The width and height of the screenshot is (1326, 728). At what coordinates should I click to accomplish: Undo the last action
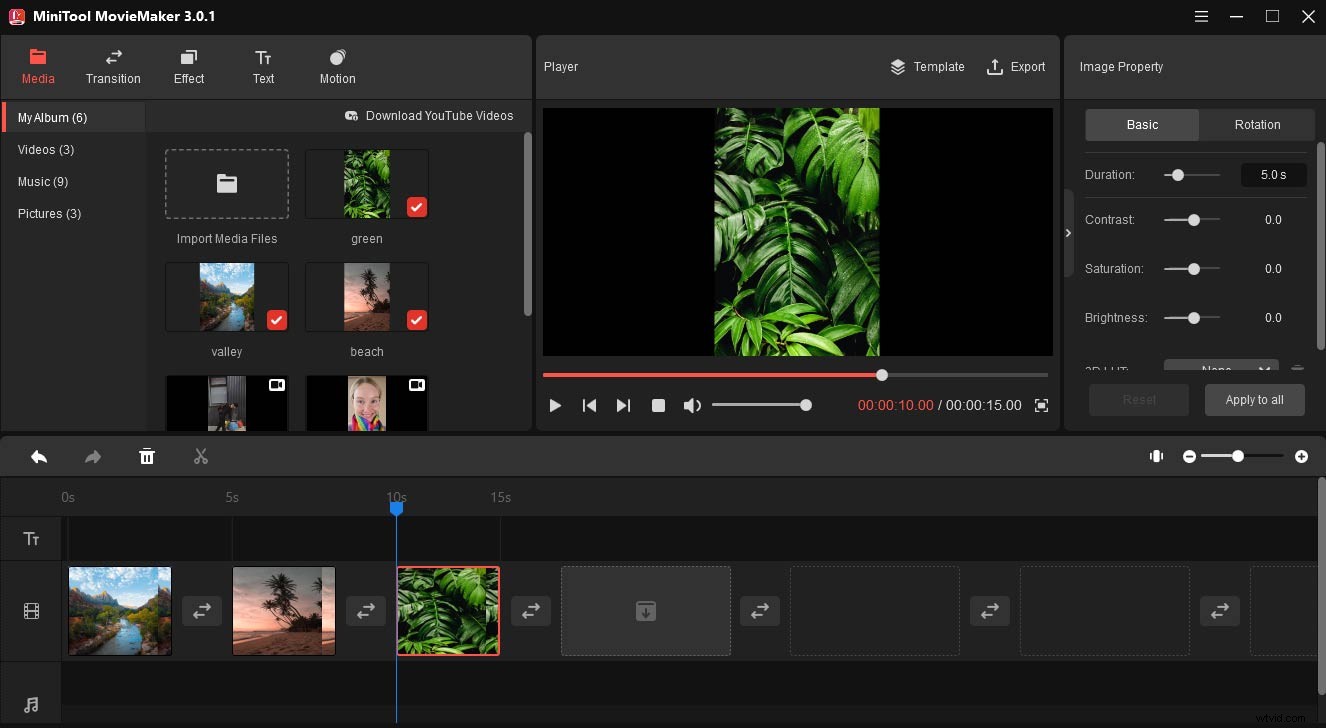coord(38,456)
